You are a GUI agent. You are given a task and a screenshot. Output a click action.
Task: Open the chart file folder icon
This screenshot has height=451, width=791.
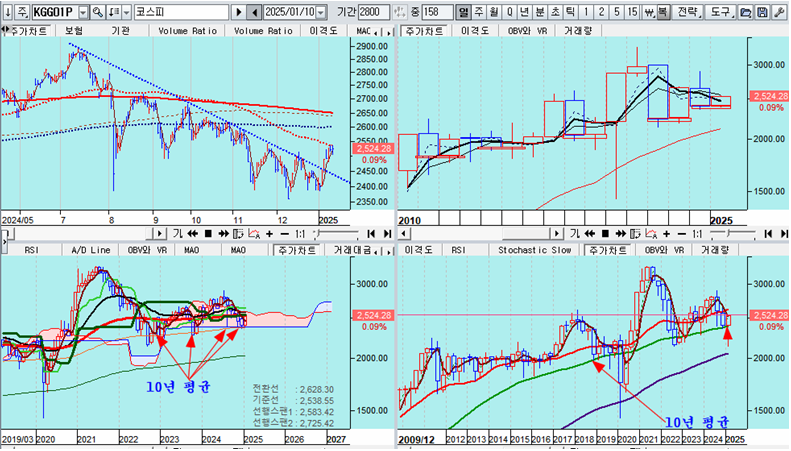[746, 12]
